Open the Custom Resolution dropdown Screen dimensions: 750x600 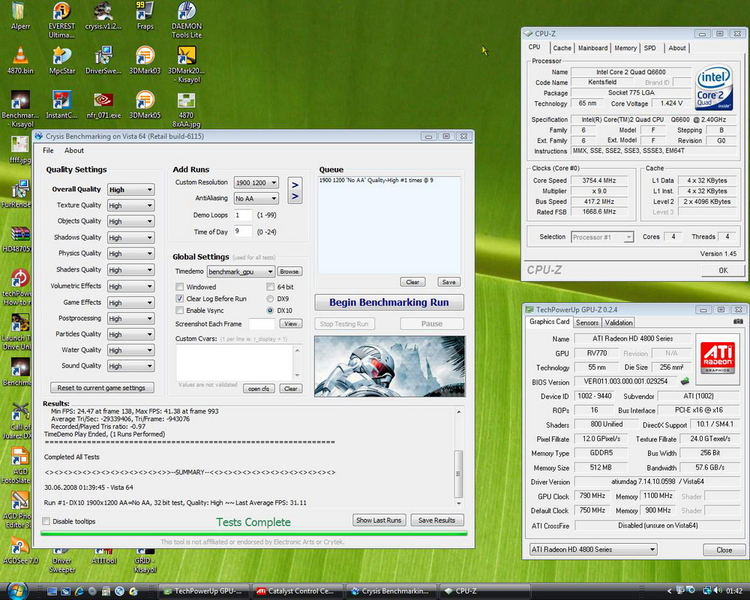[x=256, y=182]
